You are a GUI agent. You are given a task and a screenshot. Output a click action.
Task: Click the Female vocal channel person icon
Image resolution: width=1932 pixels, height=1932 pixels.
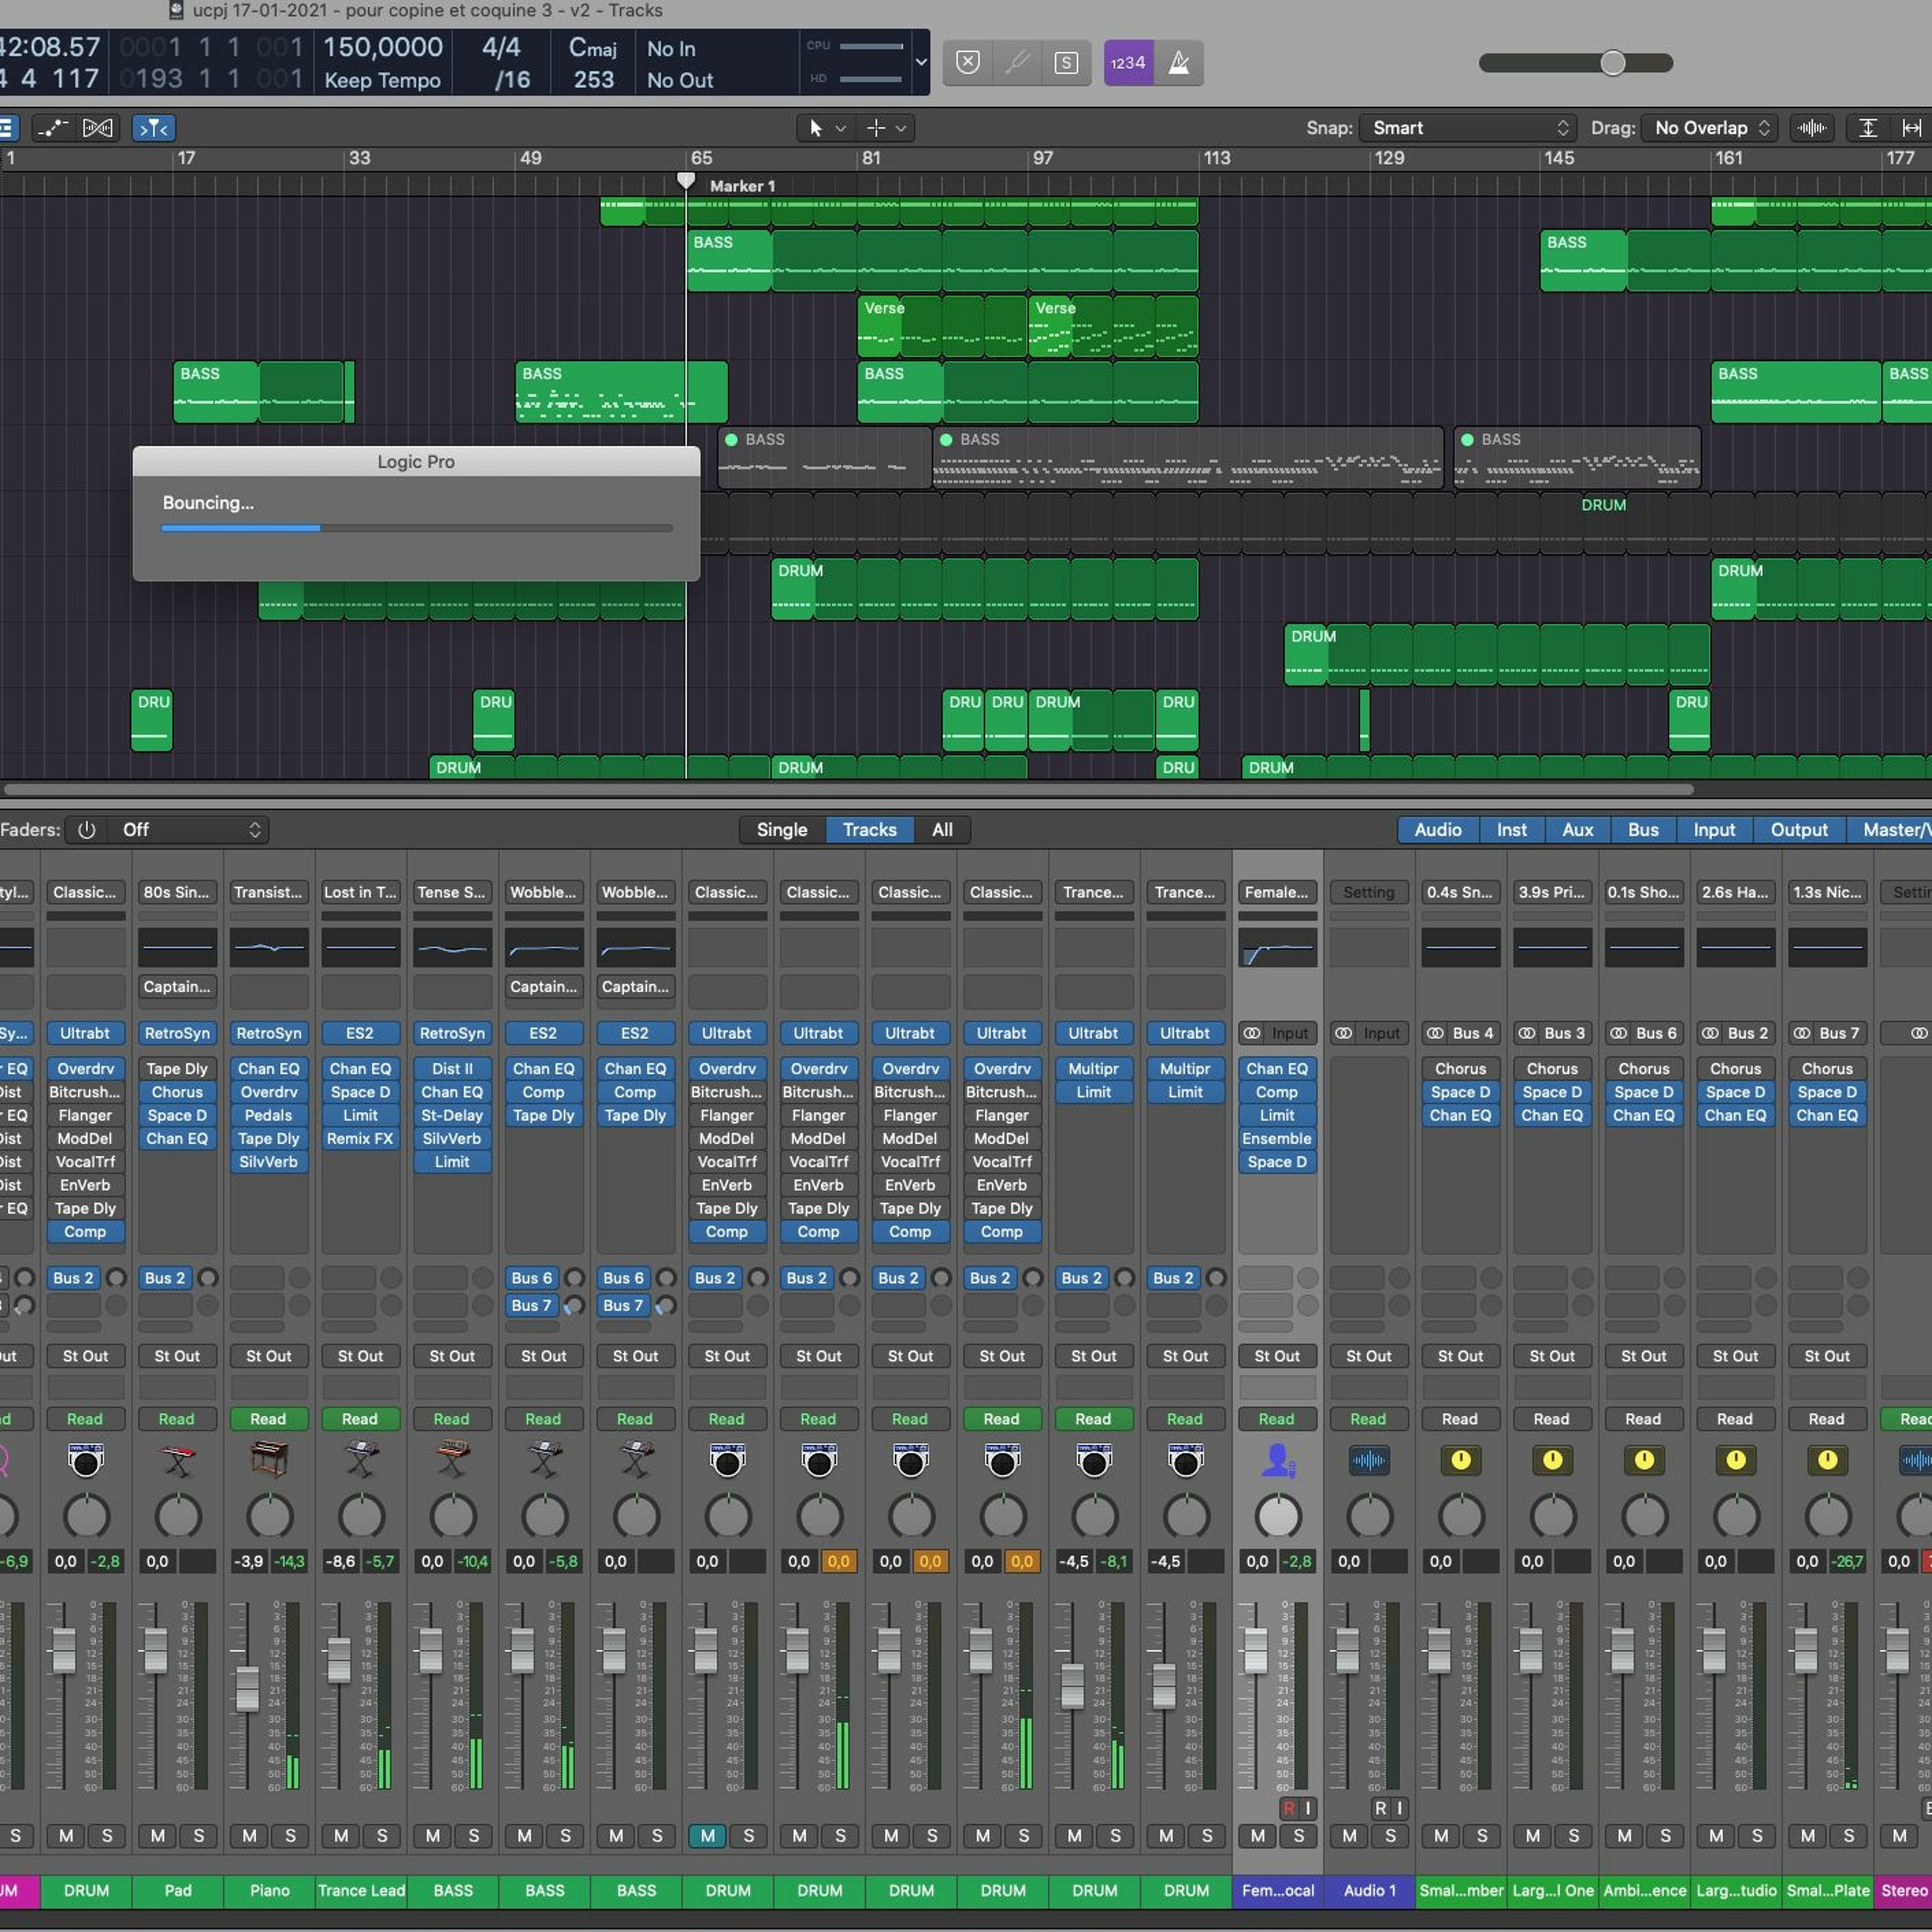click(1277, 1461)
